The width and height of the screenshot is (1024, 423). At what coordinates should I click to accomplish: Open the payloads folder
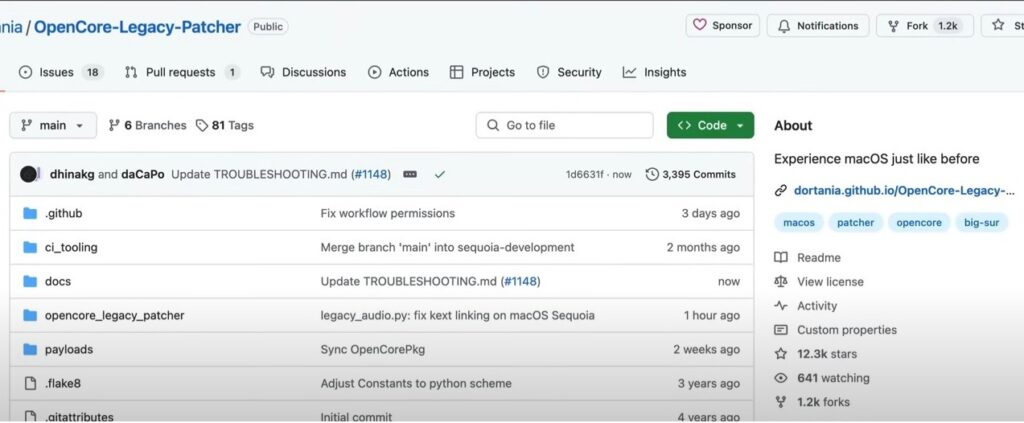click(69, 349)
